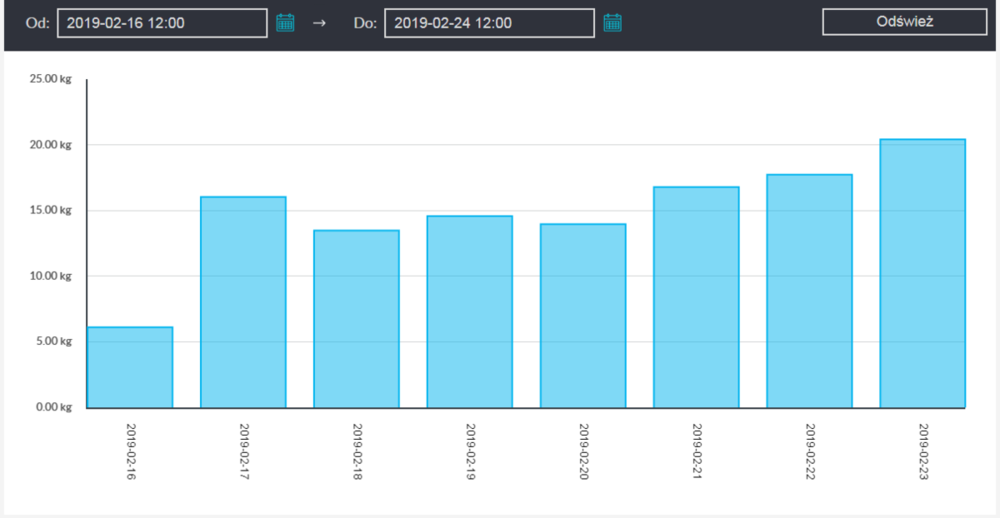The height and width of the screenshot is (518, 1000).
Task: Select the bar for 2019-02-18
Action: tap(357, 319)
